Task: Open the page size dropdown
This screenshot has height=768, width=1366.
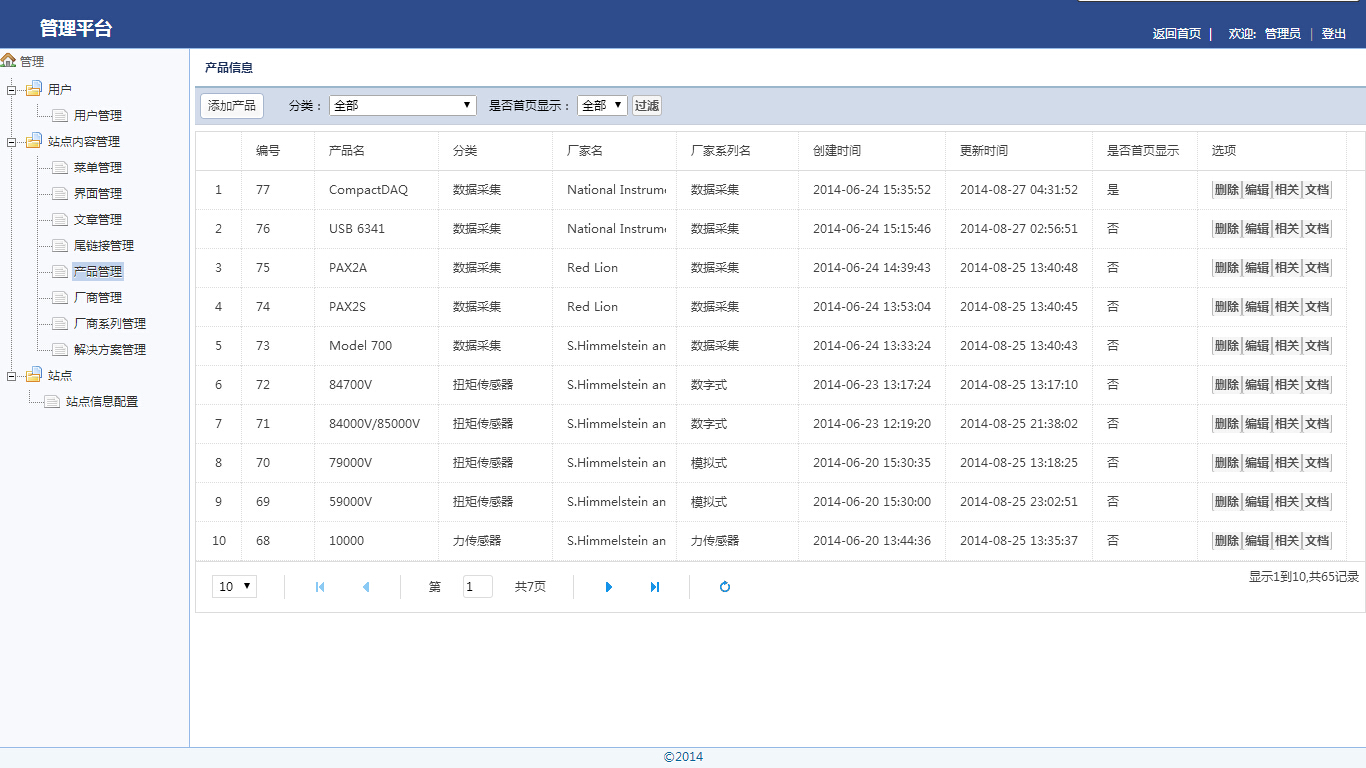Action: (x=234, y=586)
